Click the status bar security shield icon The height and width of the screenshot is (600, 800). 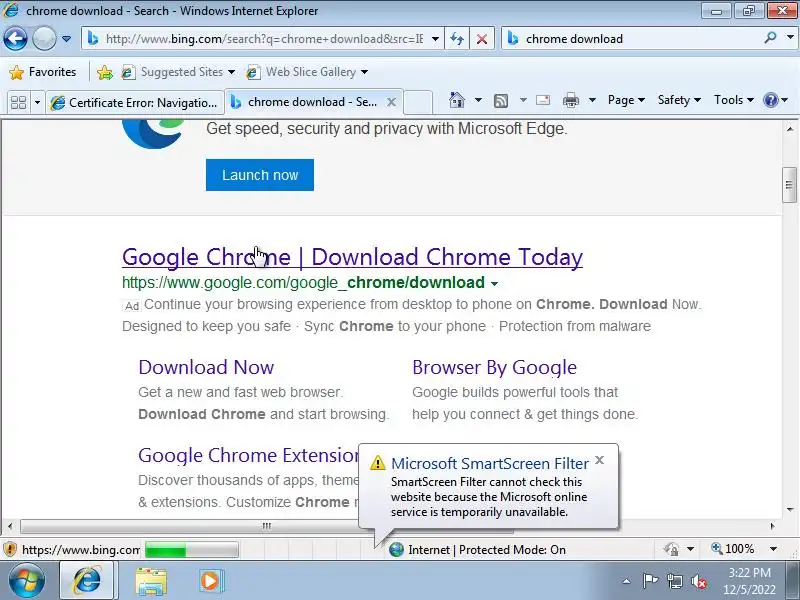coord(10,549)
